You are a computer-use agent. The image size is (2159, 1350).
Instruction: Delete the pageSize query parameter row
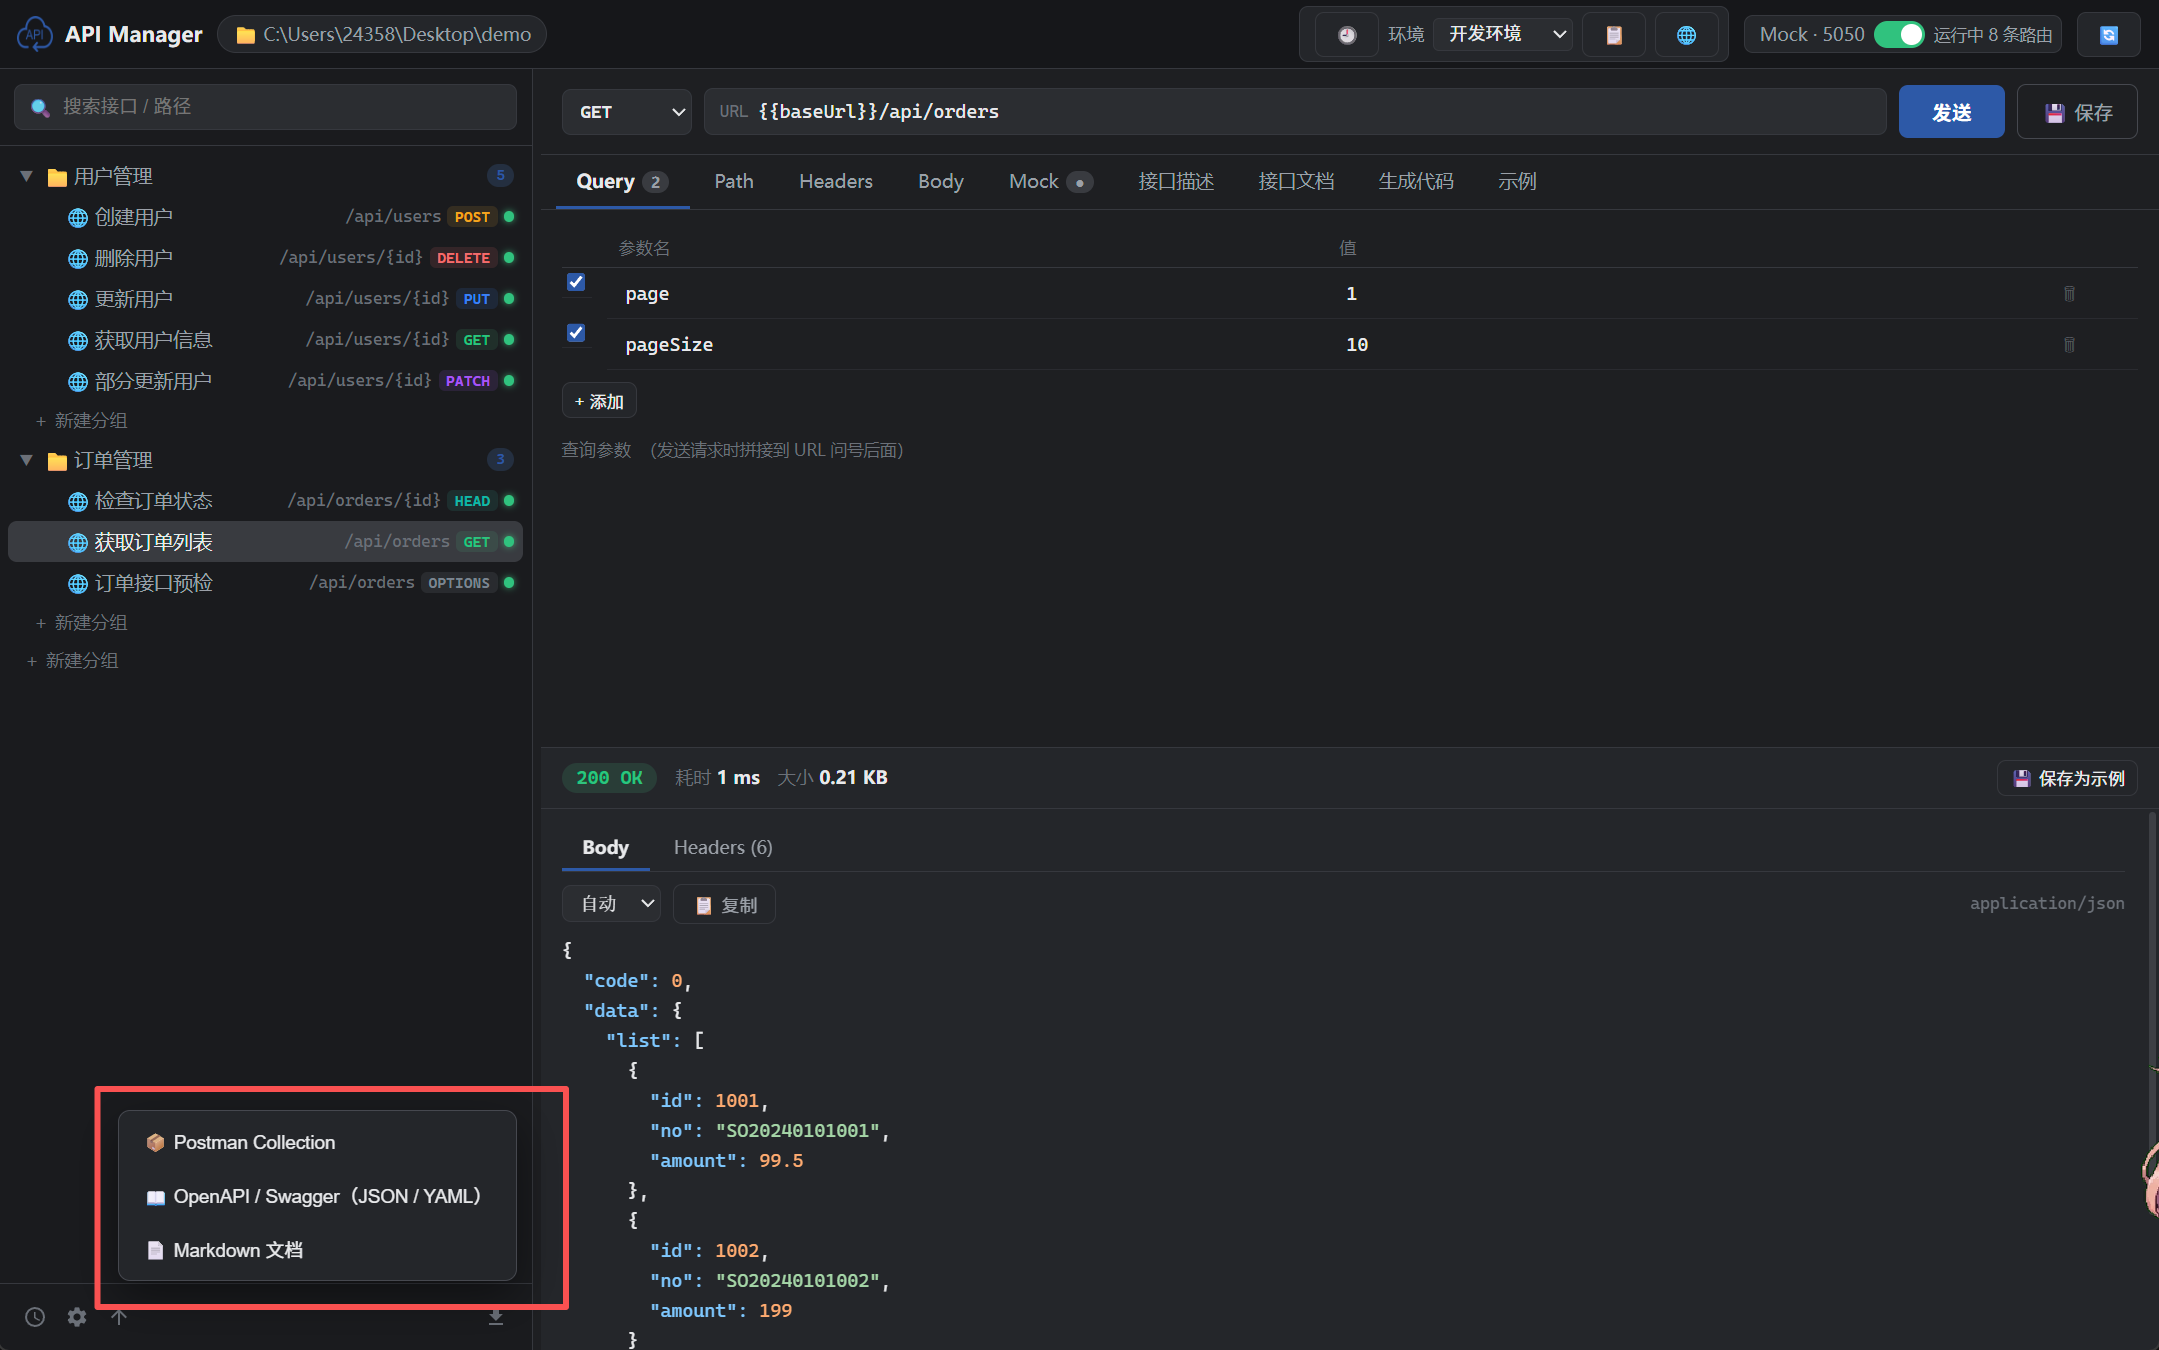[2069, 345]
